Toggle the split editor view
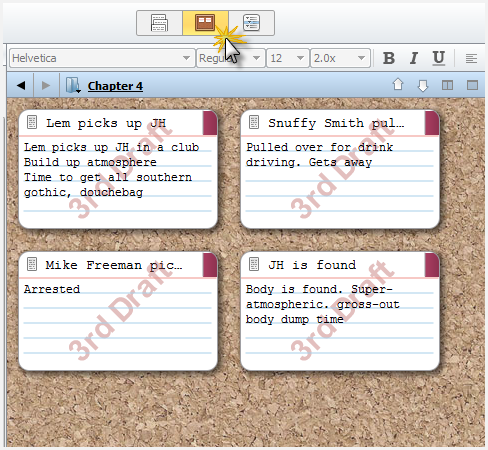488x450 pixels. pyautogui.click(x=447, y=85)
